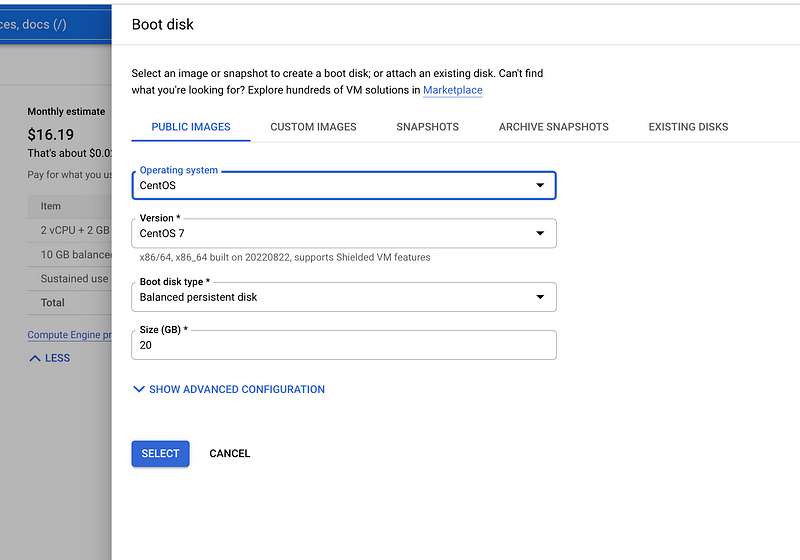Click the up chevron next to LESS
Viewport: 800px width, 560px height.
click(35, 358)
